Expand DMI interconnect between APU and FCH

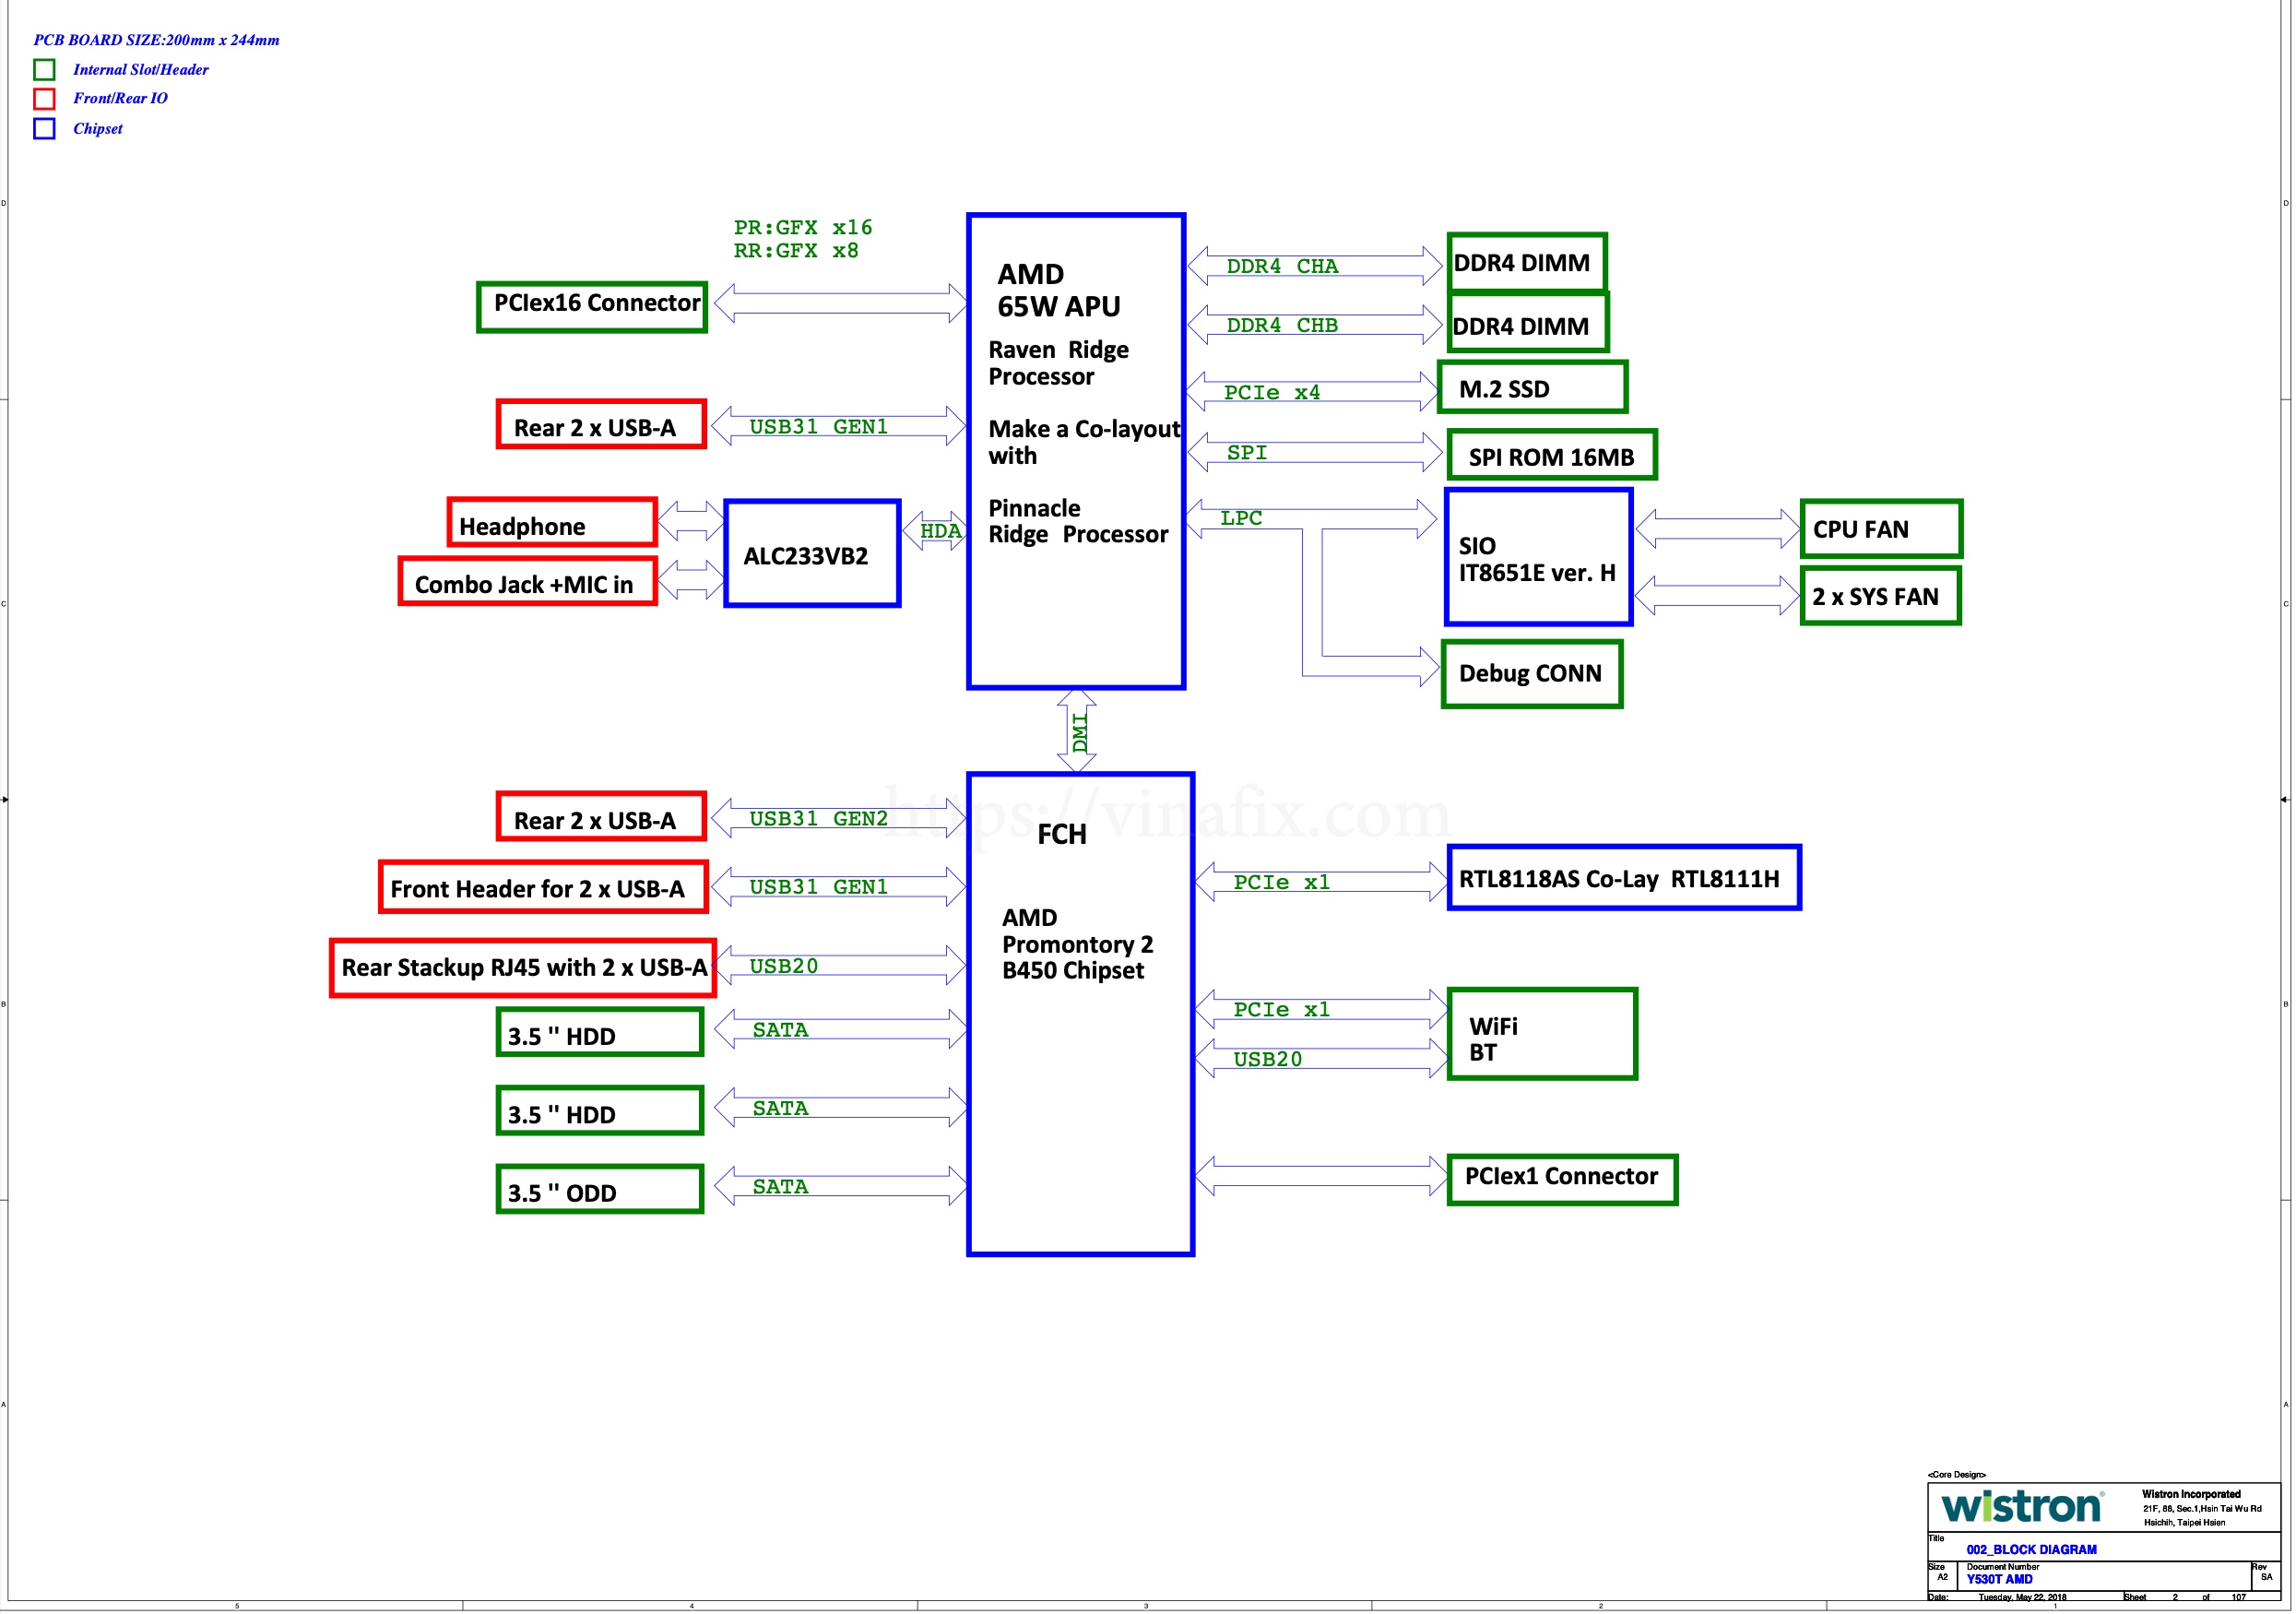(x=1072, y=741)
